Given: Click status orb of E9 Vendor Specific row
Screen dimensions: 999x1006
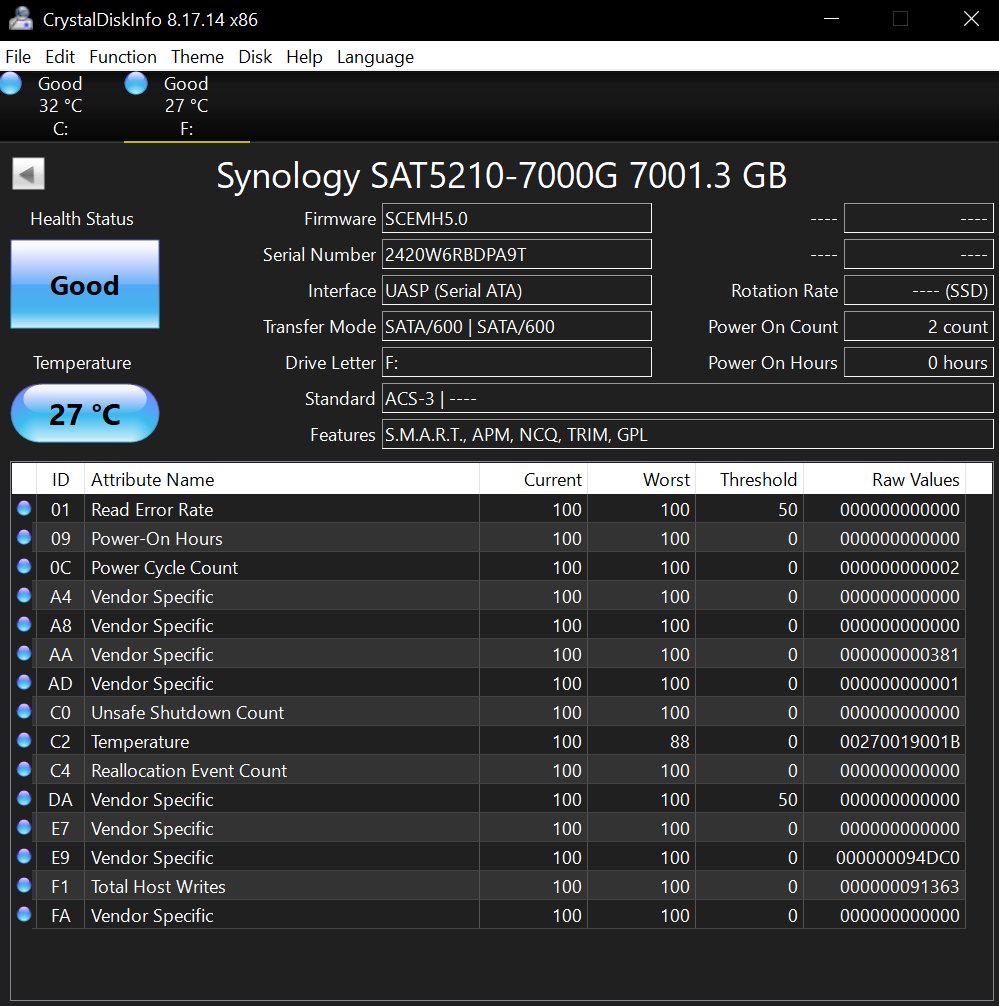Looking at the screenshot, I should (x=24, y=856).
